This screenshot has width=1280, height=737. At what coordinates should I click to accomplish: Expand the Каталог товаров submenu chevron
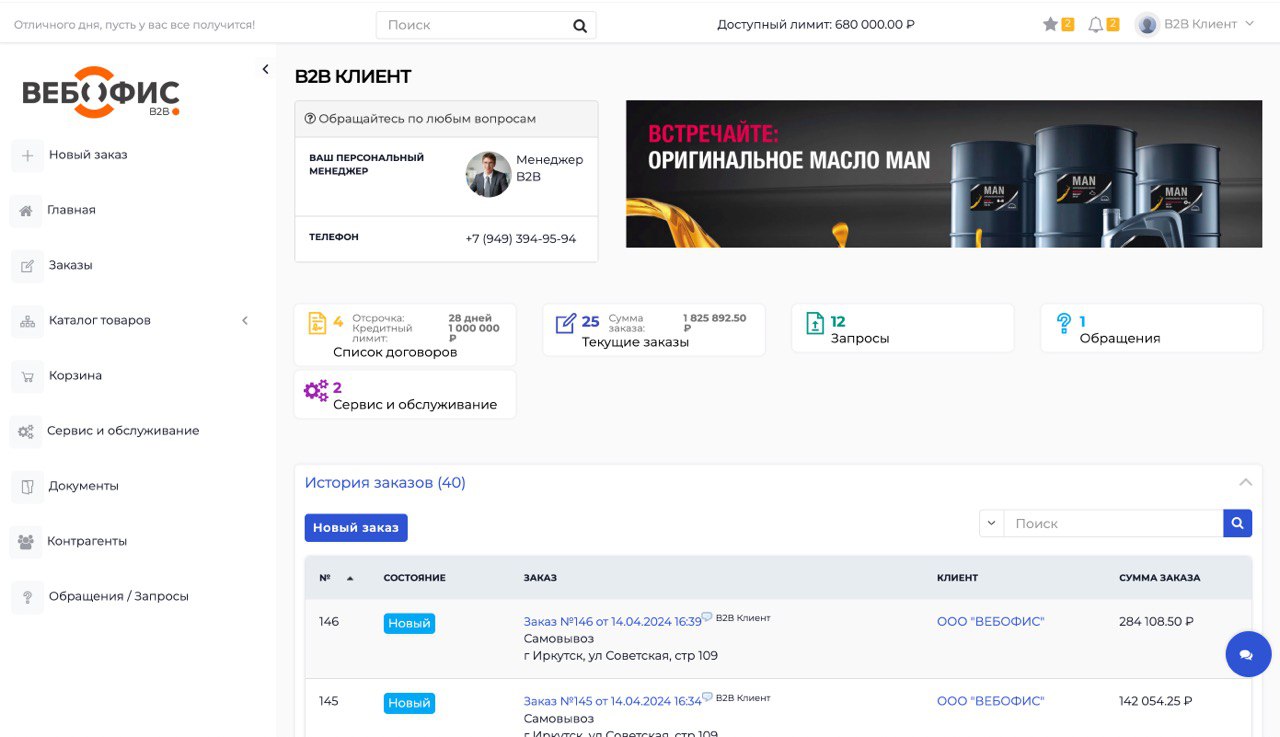[x=245, y=321]
